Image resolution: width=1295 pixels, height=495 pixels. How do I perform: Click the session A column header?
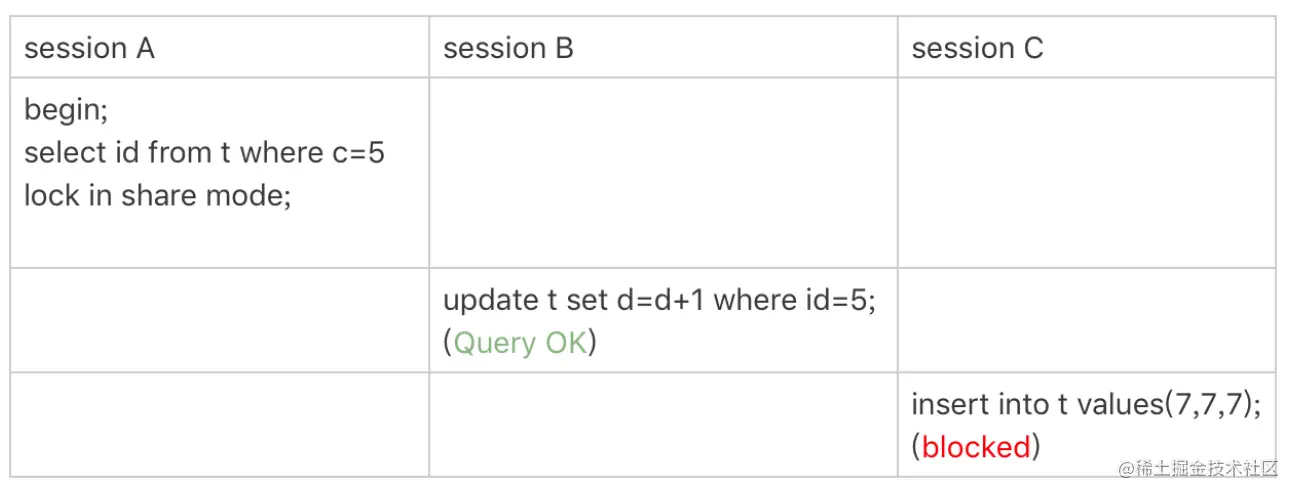[x=89, y=48]
